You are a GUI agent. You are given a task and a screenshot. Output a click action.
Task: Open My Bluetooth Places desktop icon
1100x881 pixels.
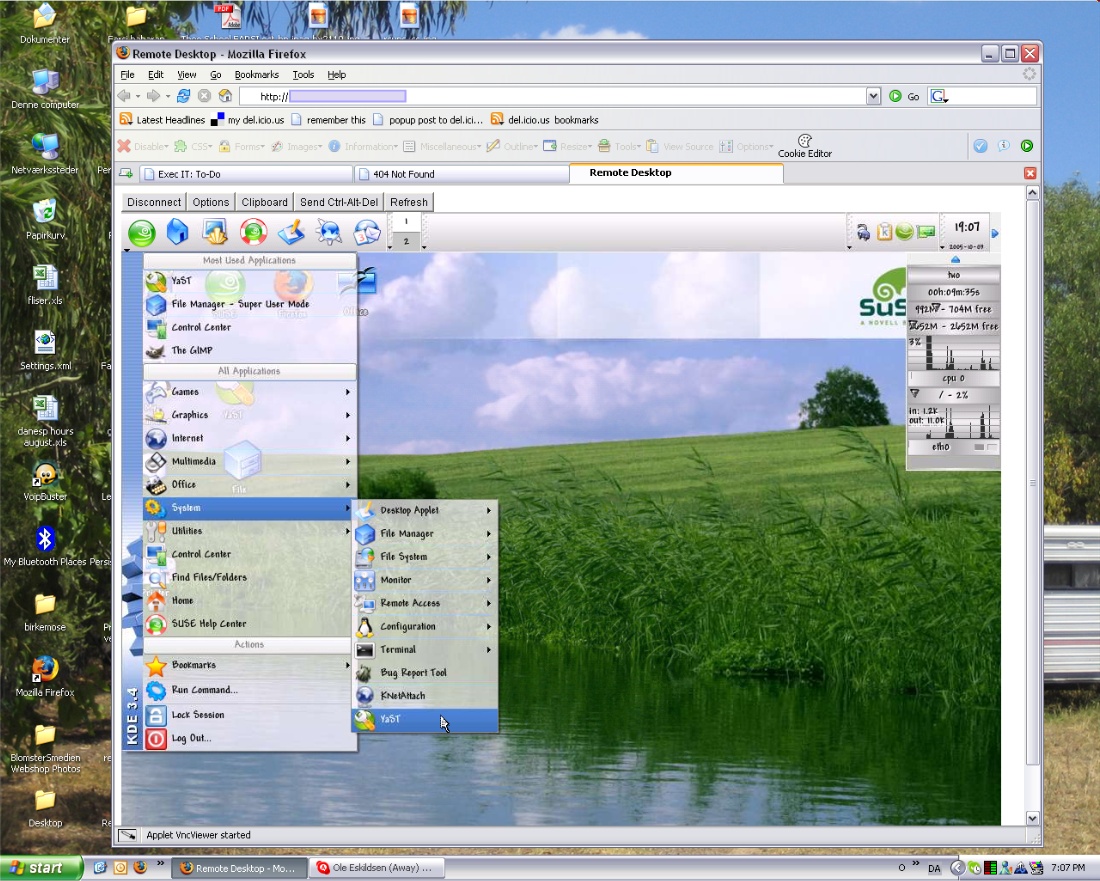[x=46, y=546]
